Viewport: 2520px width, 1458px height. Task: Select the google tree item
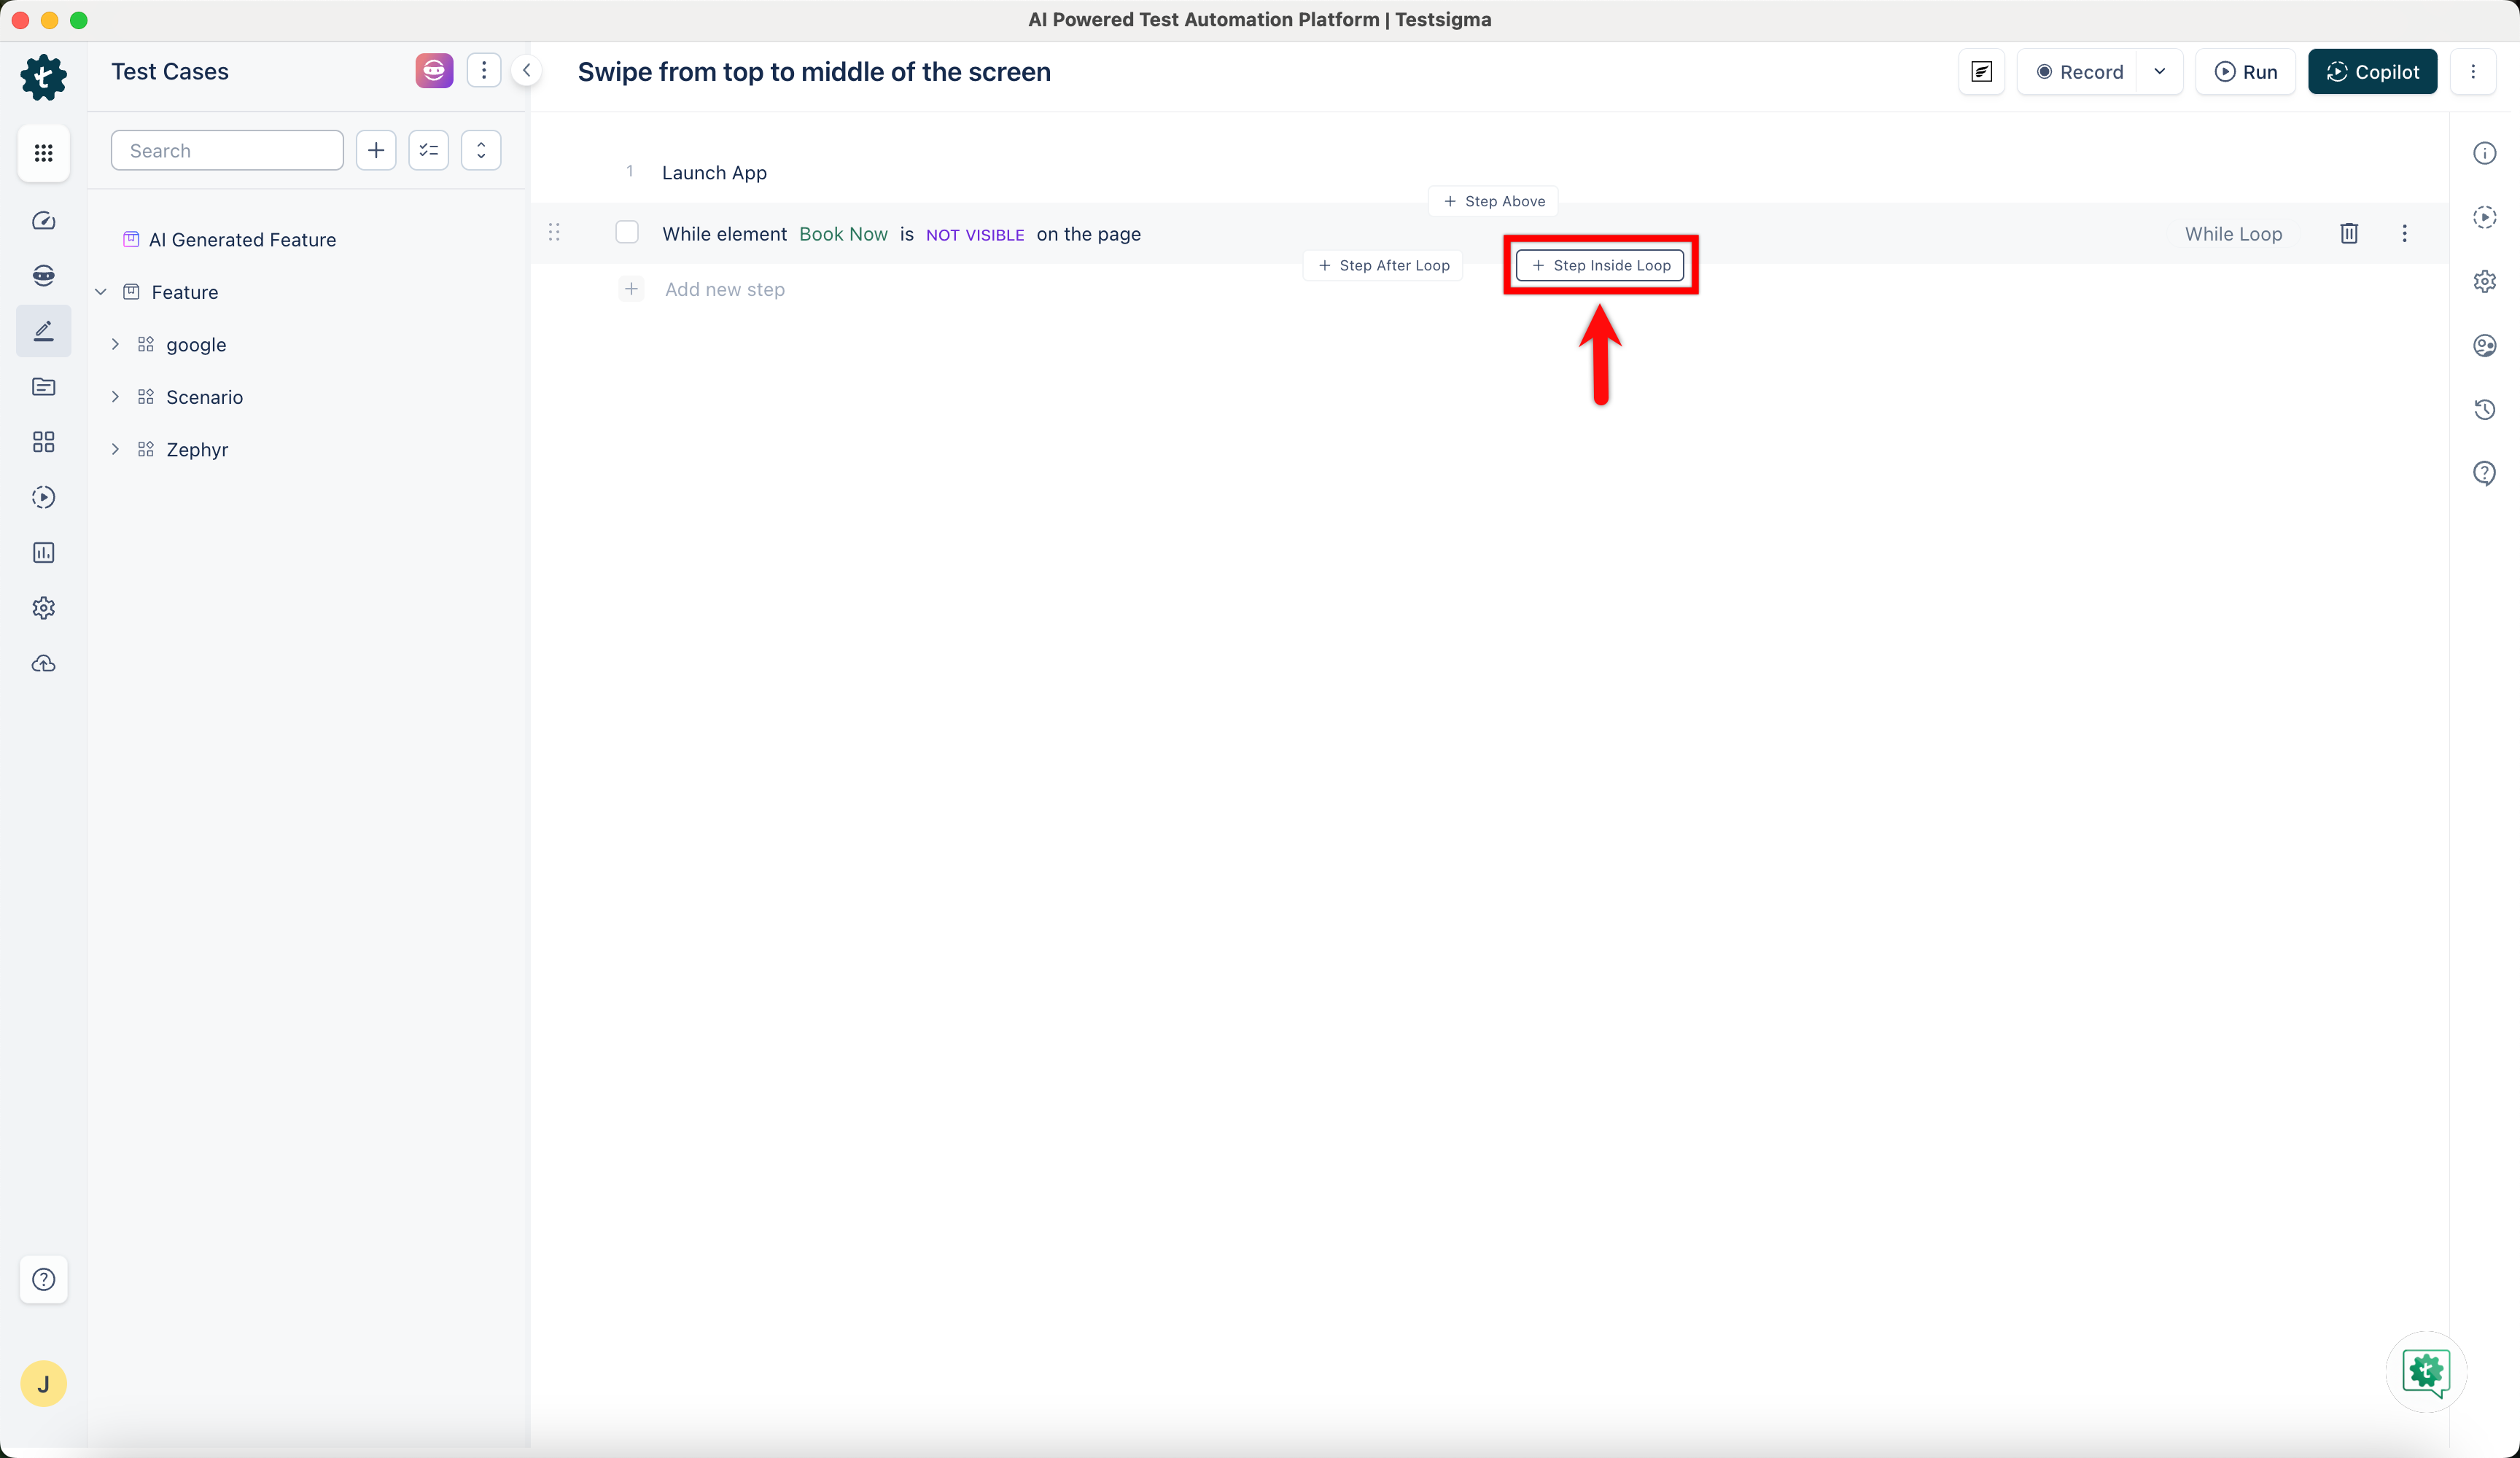pyautogui.click(x=196, y=344)
